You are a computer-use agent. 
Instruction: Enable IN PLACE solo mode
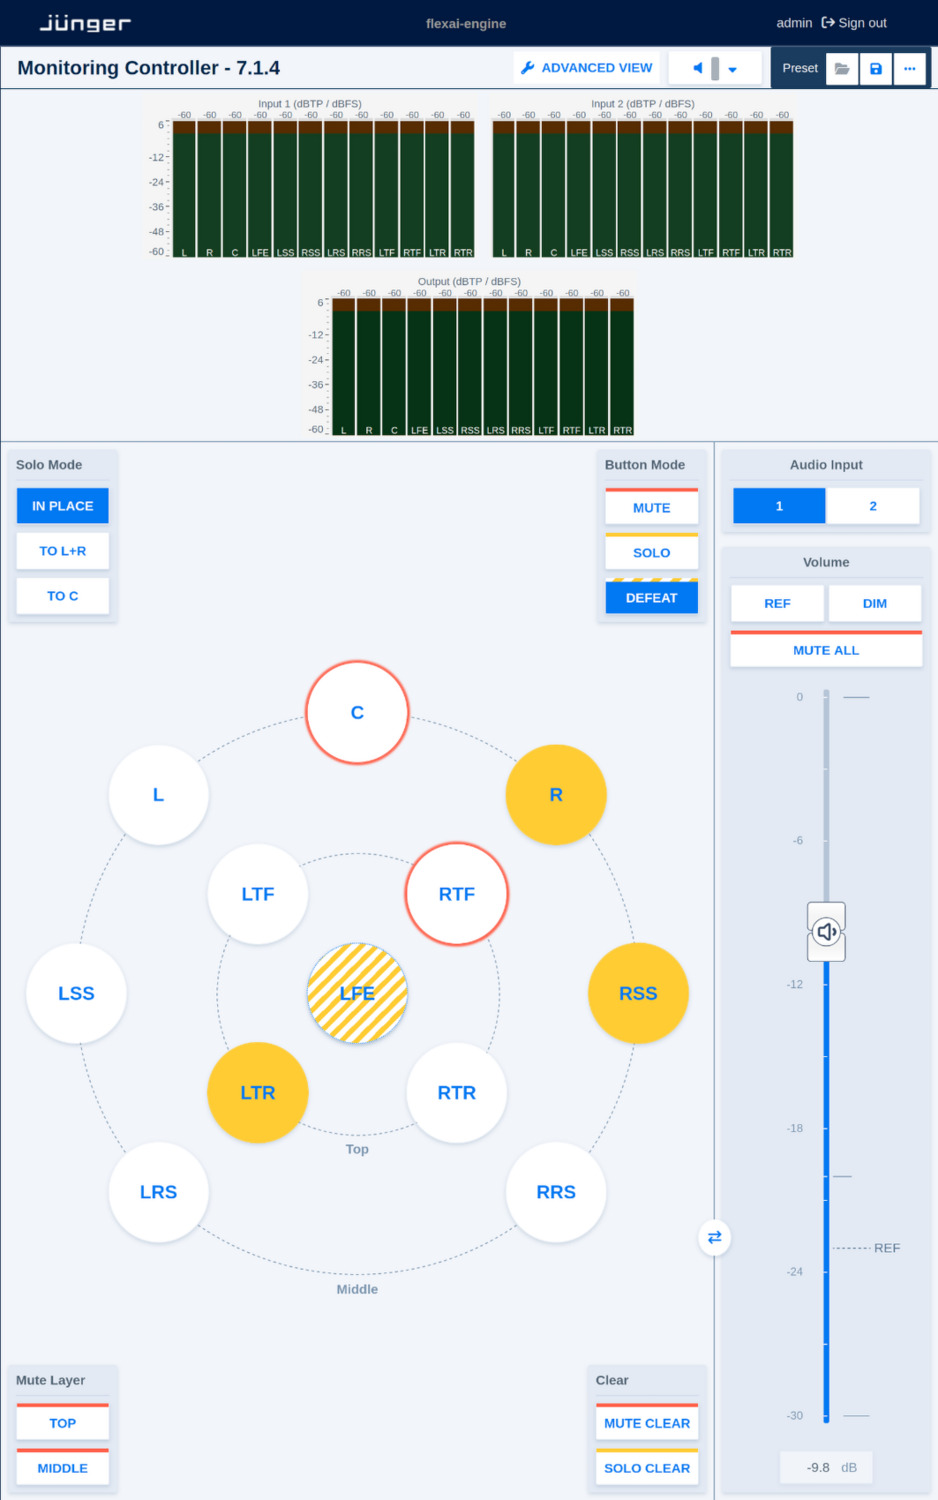[x=62, y=505]
